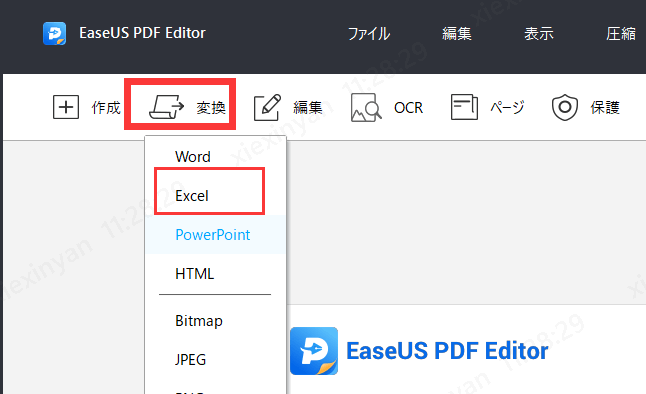This screenshot has height=394, width=646.
Task: Choose JPEG conversion option
Action: pyautogui.click(x=215, y=359)
